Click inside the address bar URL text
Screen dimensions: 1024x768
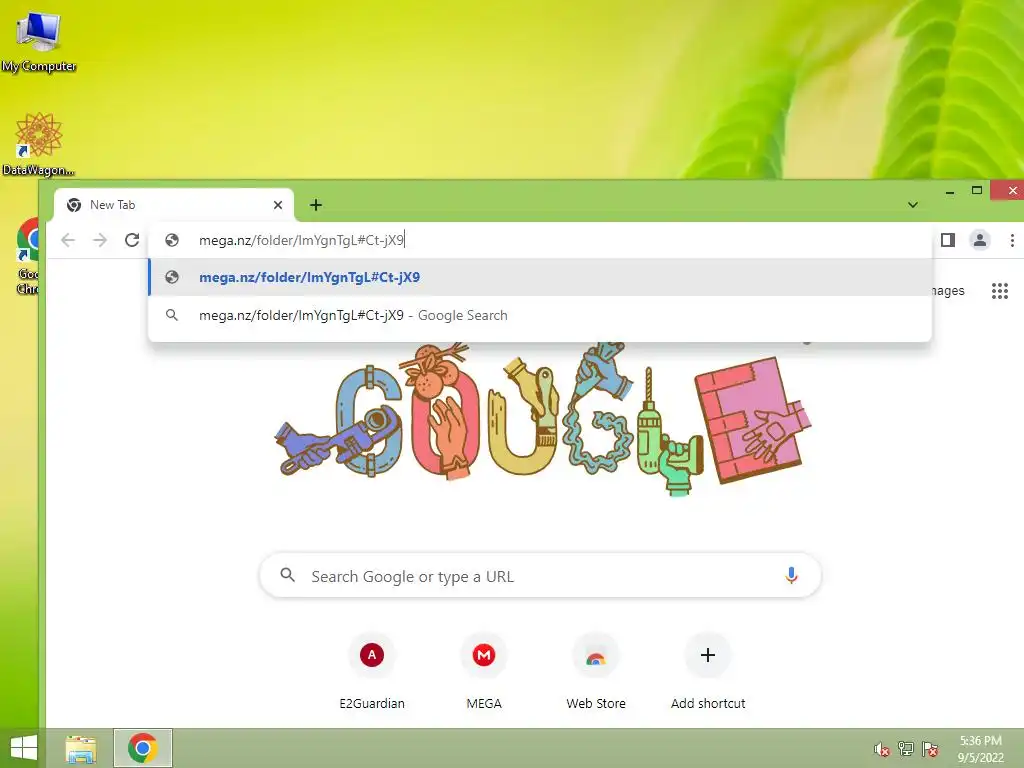pyautogui.click(x=302, y=240)
